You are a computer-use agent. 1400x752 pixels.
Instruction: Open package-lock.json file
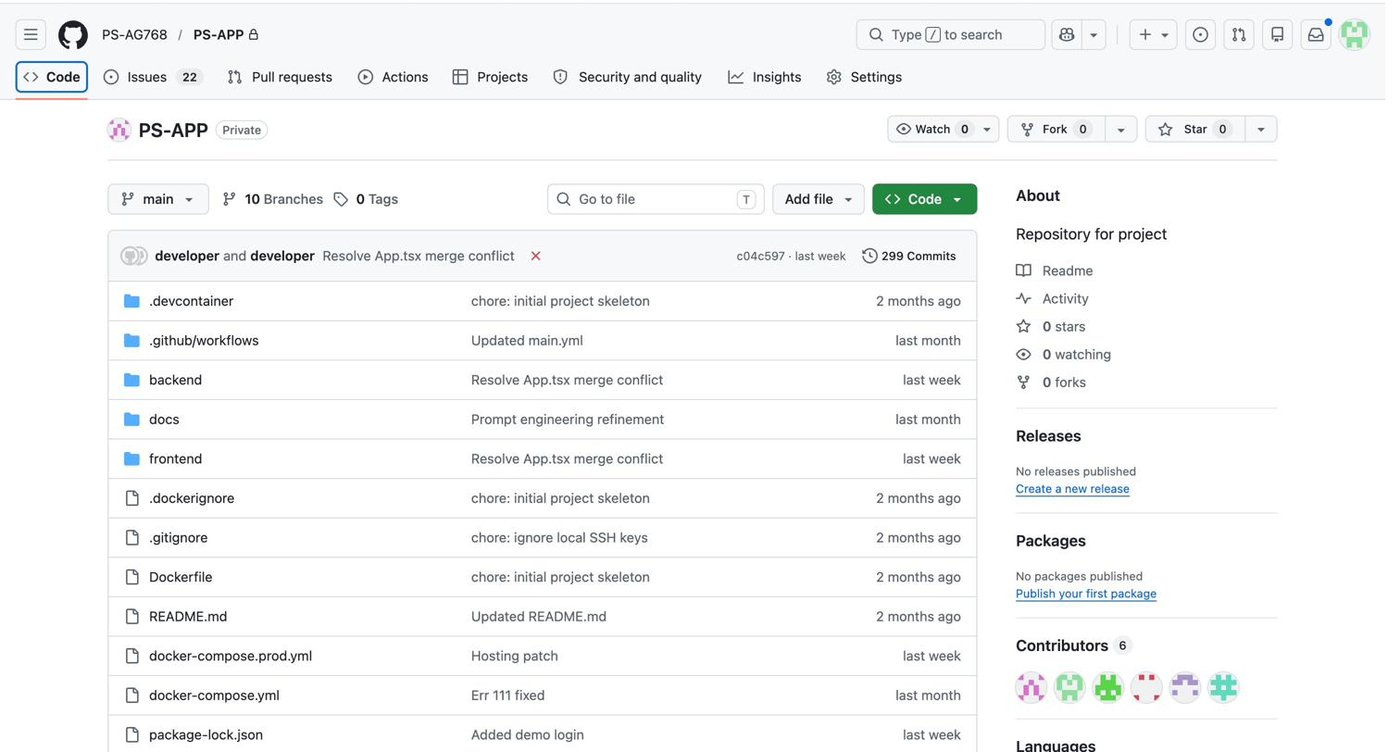coord(206,735)
